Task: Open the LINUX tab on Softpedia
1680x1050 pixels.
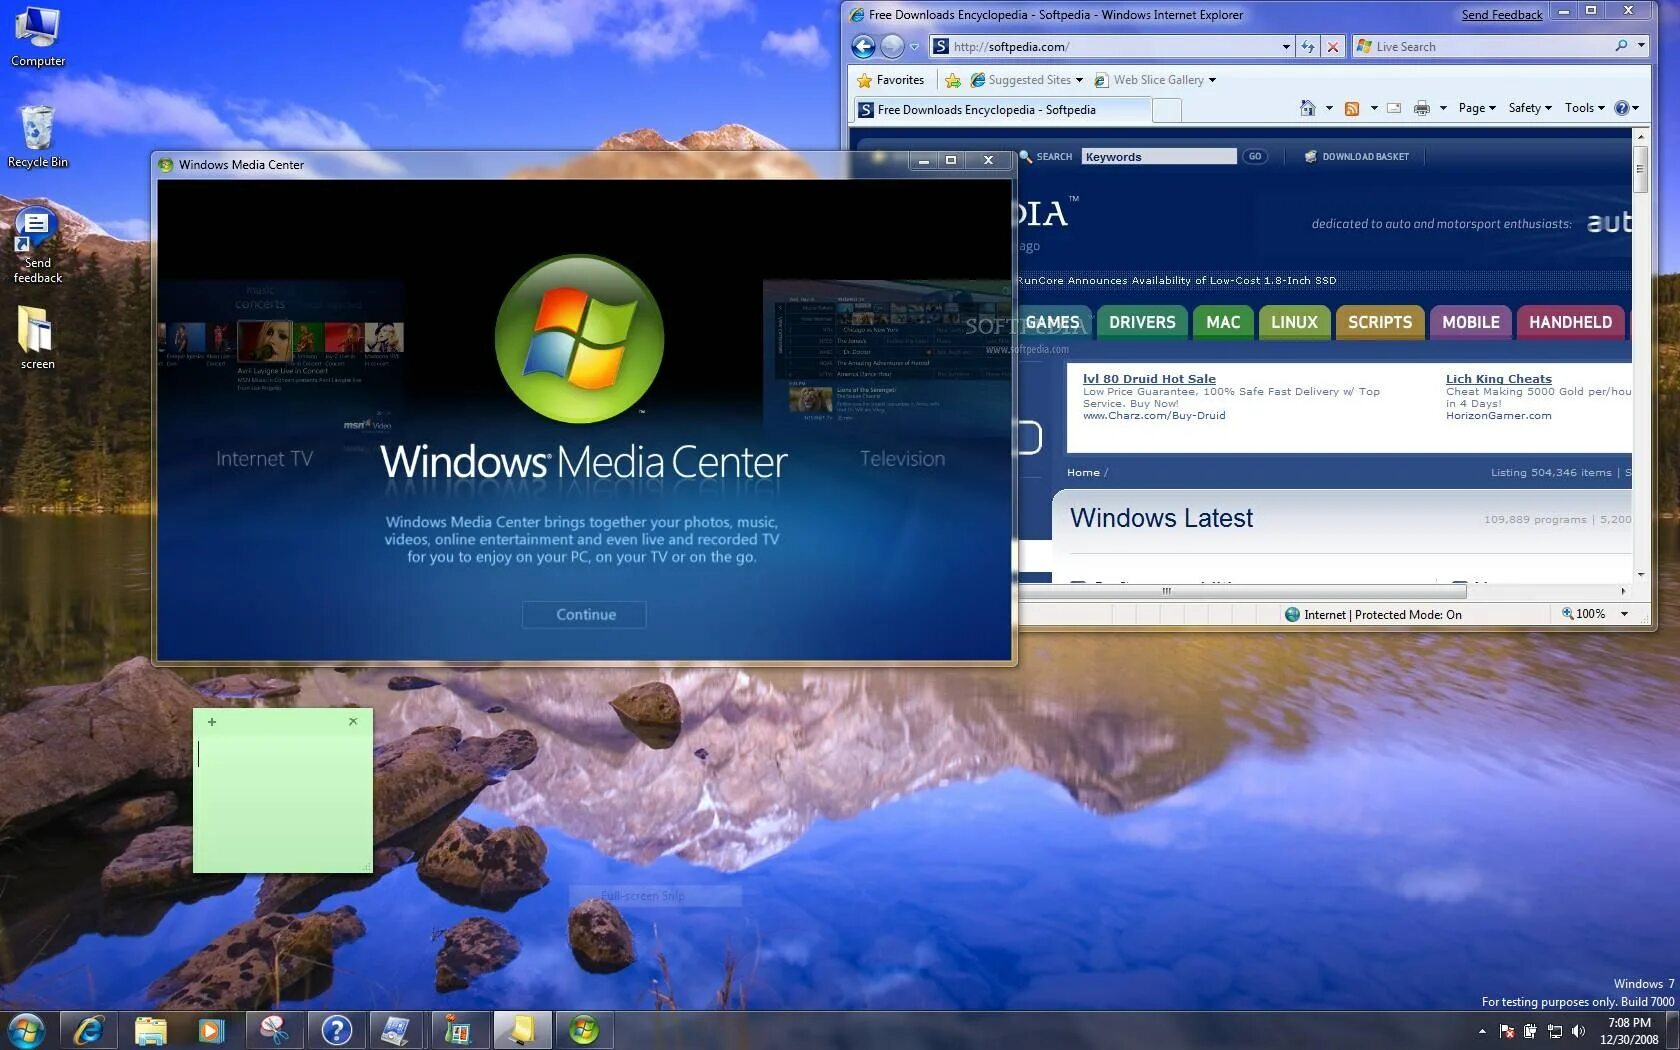Action: [x=1294, y=322]
